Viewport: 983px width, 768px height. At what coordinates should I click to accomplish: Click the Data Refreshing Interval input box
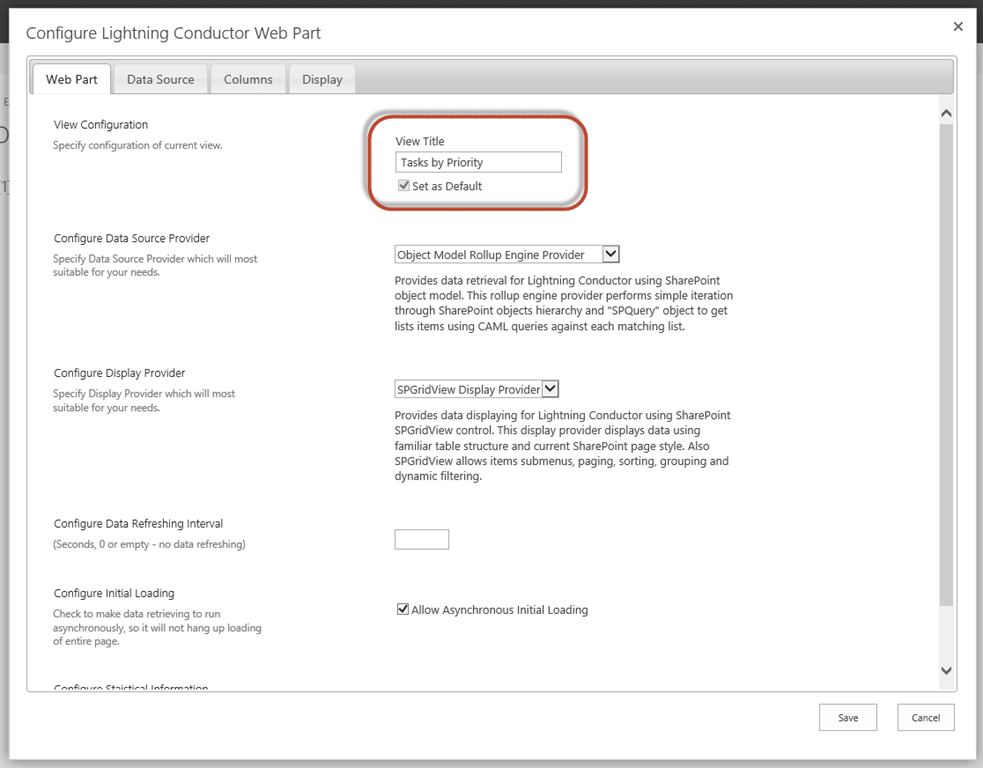421,539
